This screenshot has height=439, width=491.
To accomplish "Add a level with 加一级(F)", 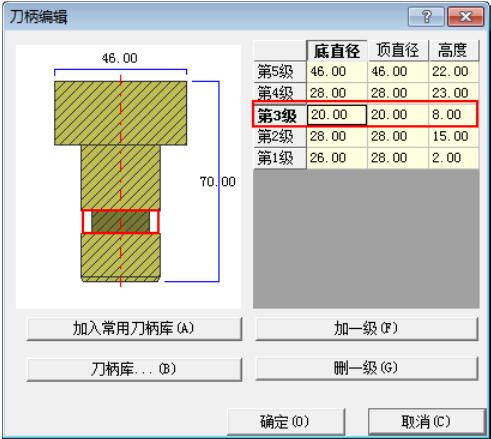I will [366, 329].
